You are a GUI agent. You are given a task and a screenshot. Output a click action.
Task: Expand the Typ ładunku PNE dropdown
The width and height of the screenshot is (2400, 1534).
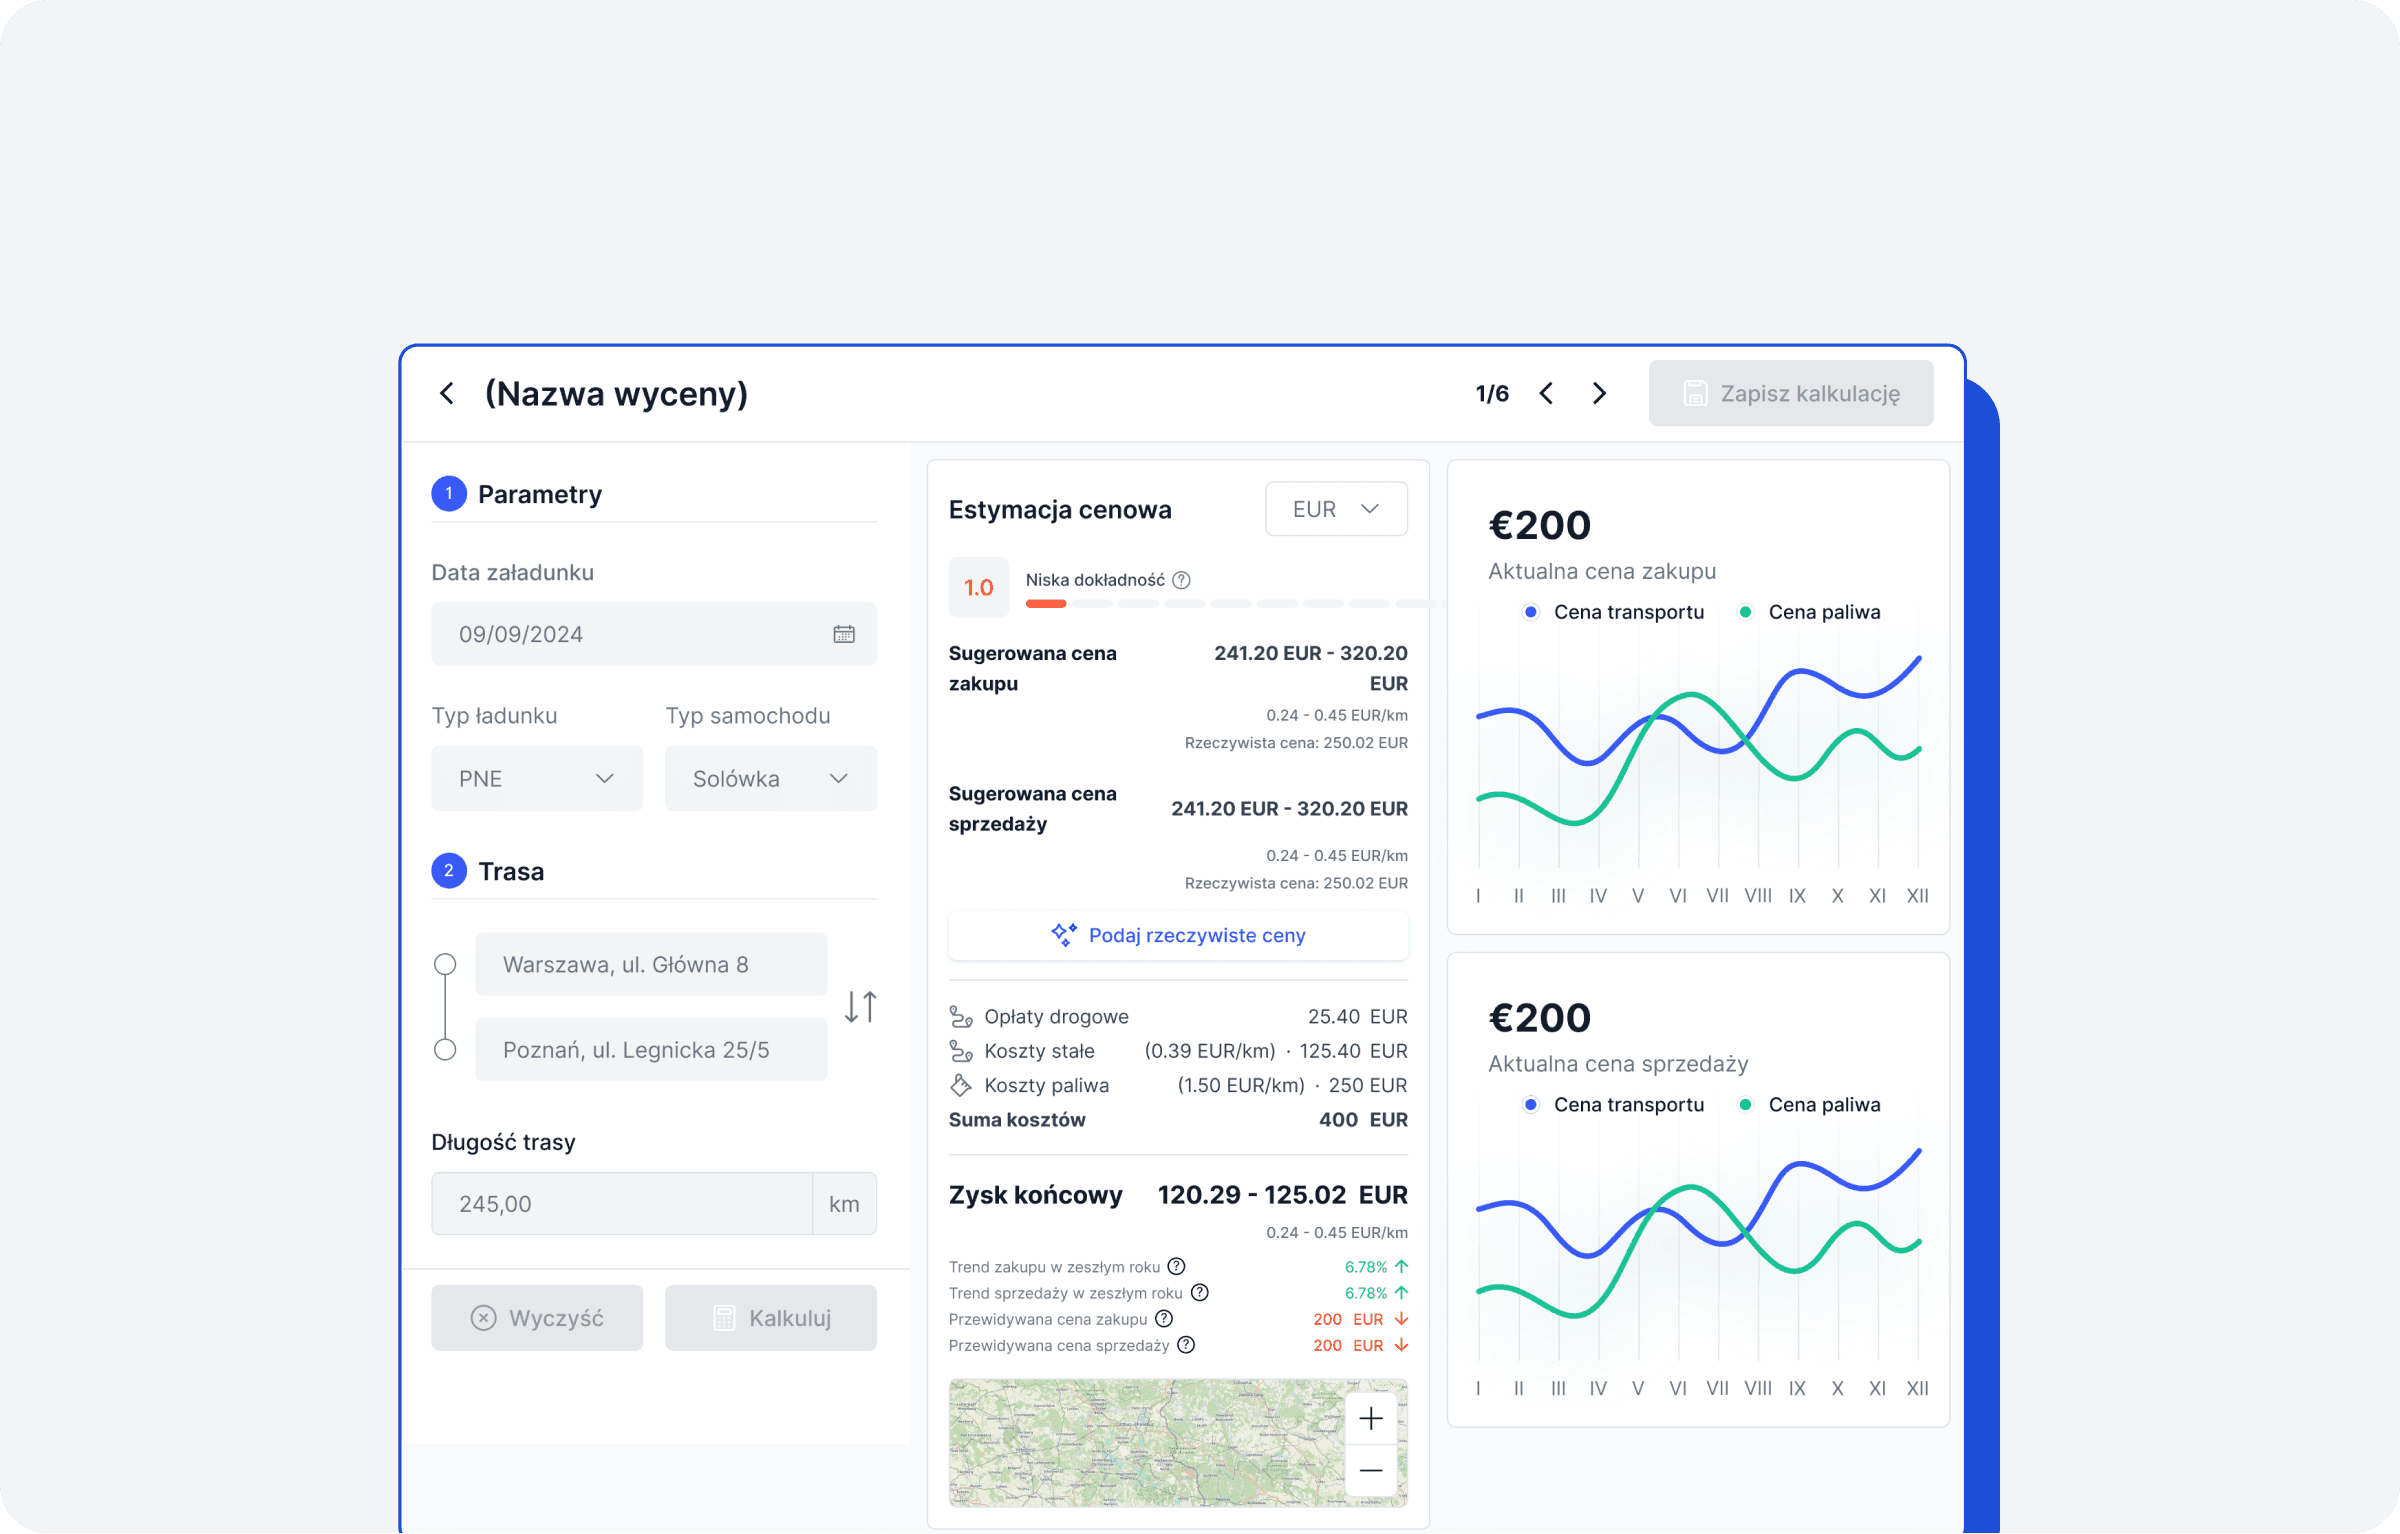(536, 778)
